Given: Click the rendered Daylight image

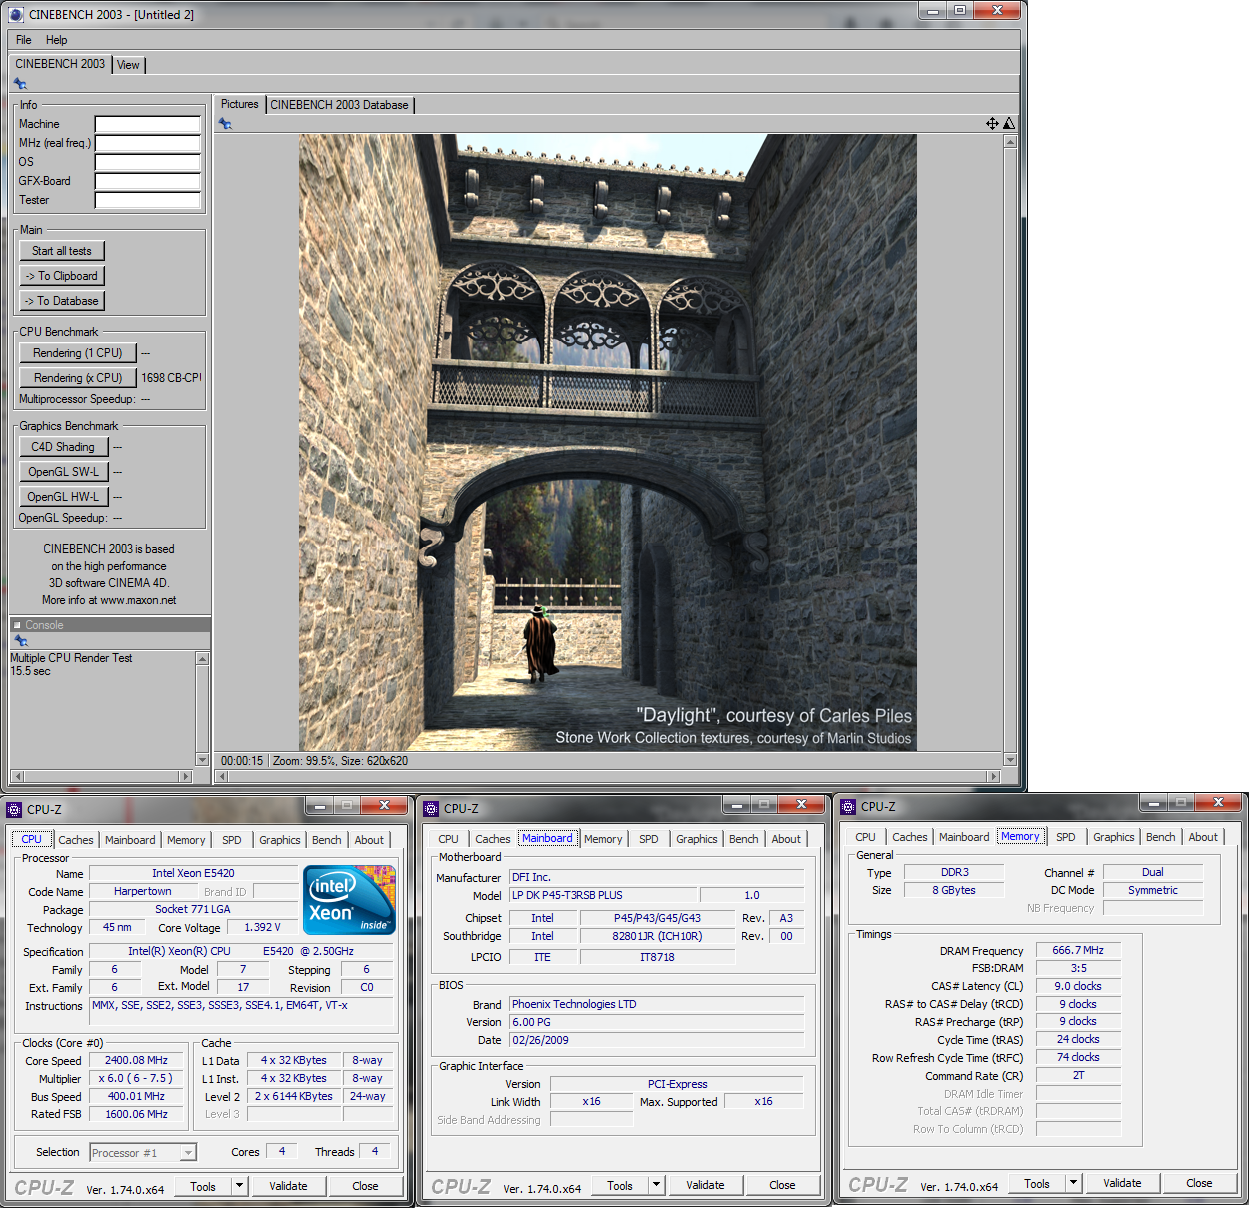Looking at the screenshot, I should (x=608, y=443).
